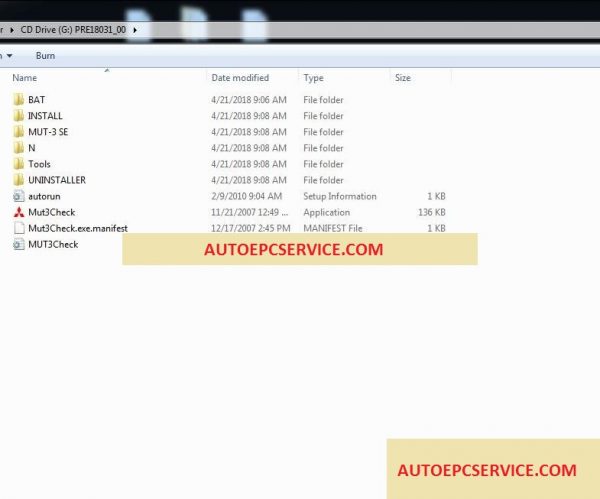Sort by the Type column header
The image size is (600, 499).
pyautogui.click(x=313, y=78)
